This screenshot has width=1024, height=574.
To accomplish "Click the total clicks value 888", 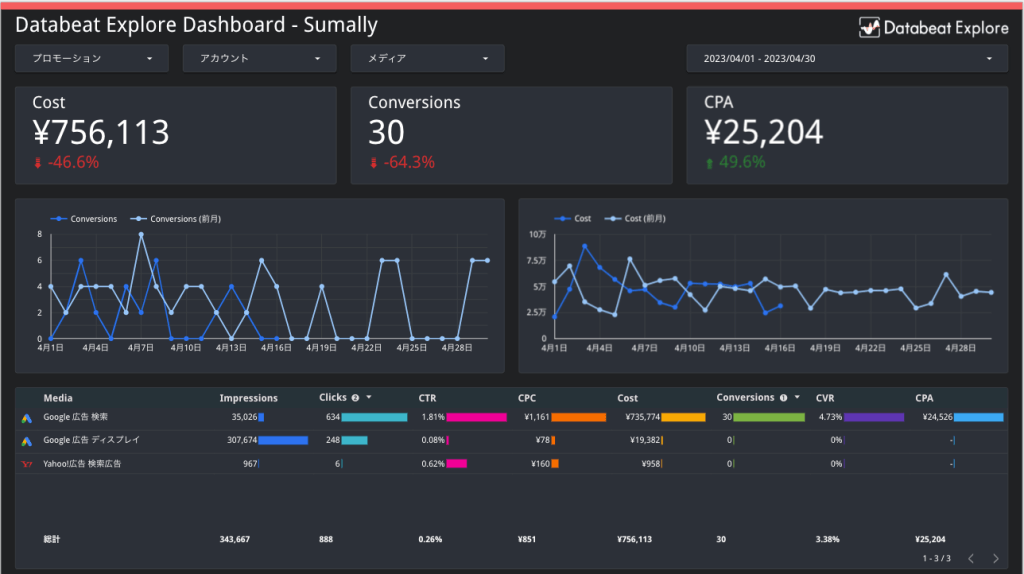I will [x=326, y=539].
